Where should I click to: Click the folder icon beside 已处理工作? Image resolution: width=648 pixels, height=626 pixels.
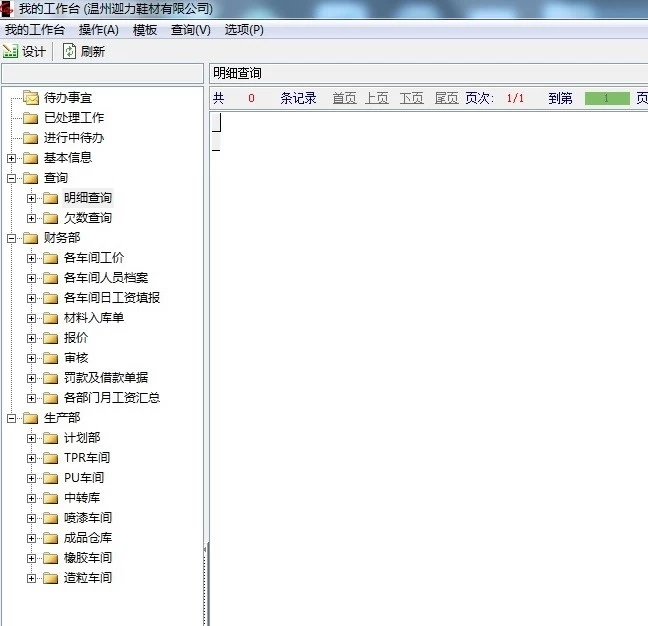tap(30, 118)
